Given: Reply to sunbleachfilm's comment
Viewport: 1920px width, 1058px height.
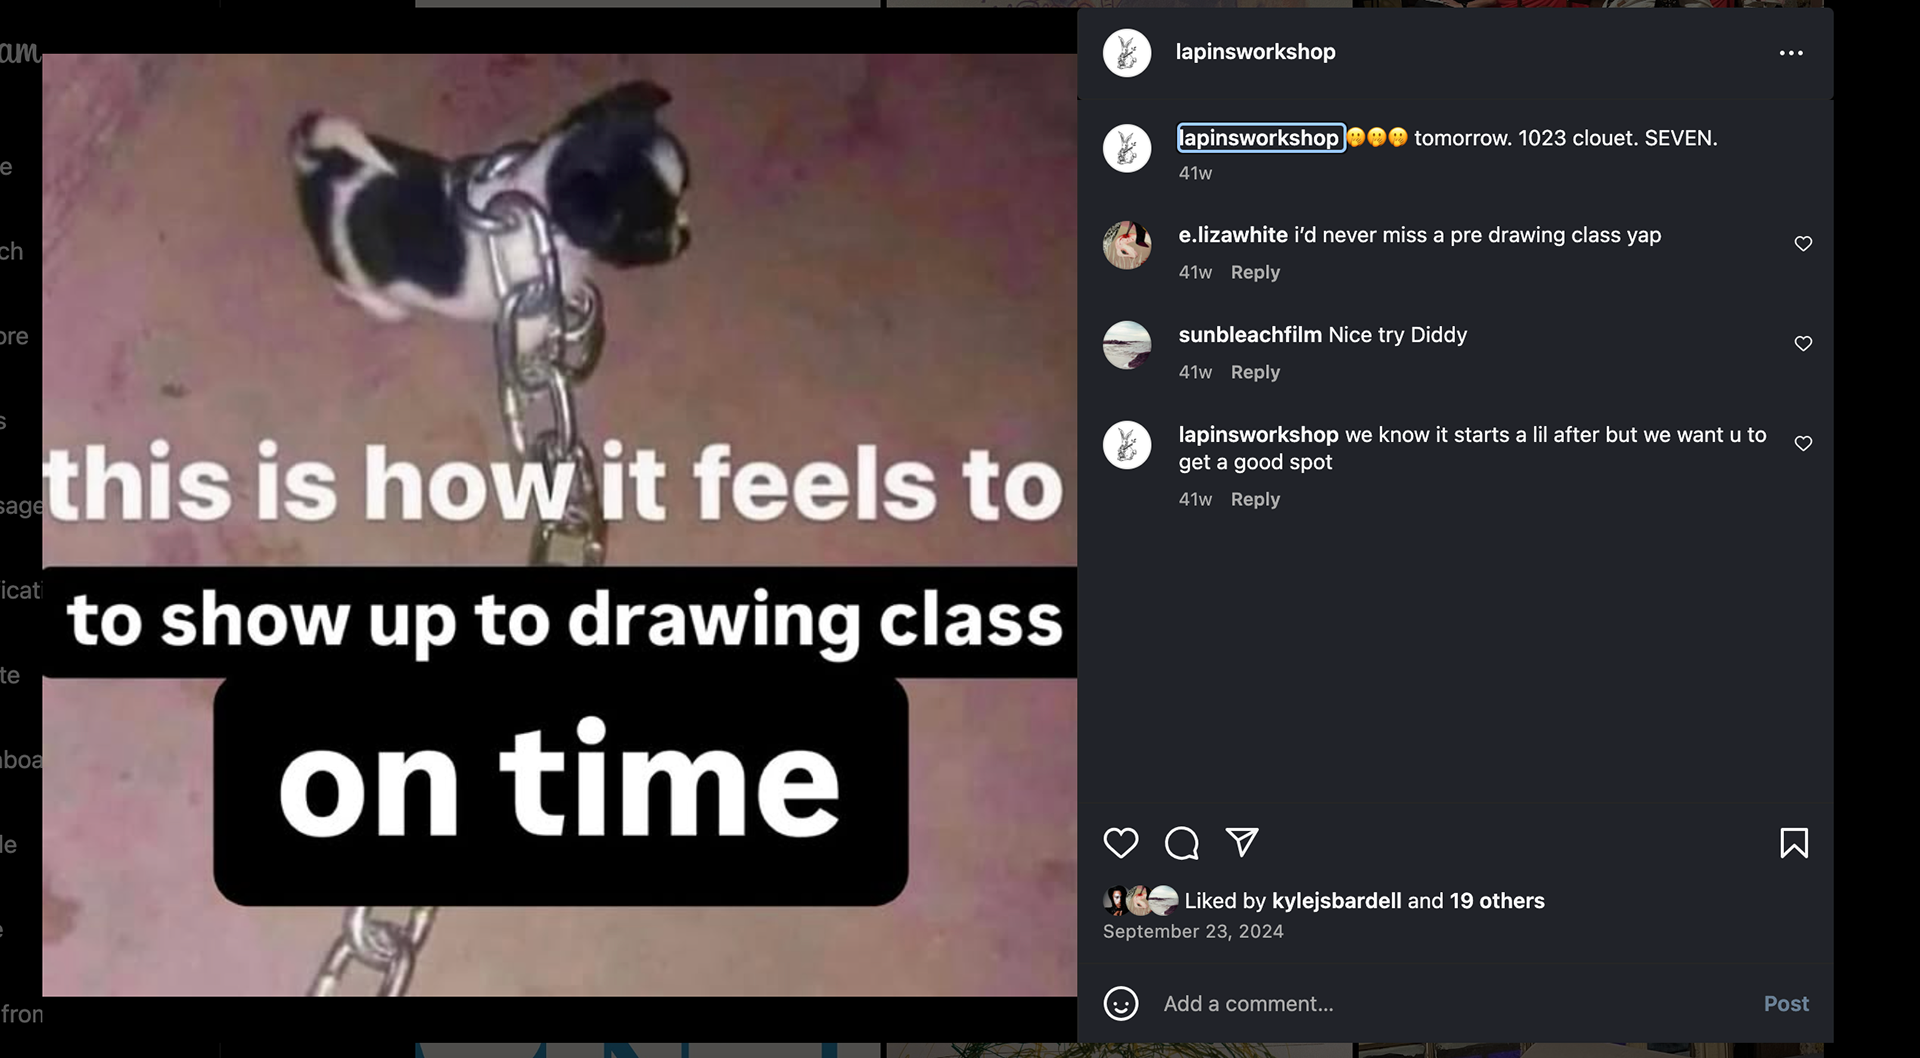Looking at the screenshot, I should (x=1255, y=372).
